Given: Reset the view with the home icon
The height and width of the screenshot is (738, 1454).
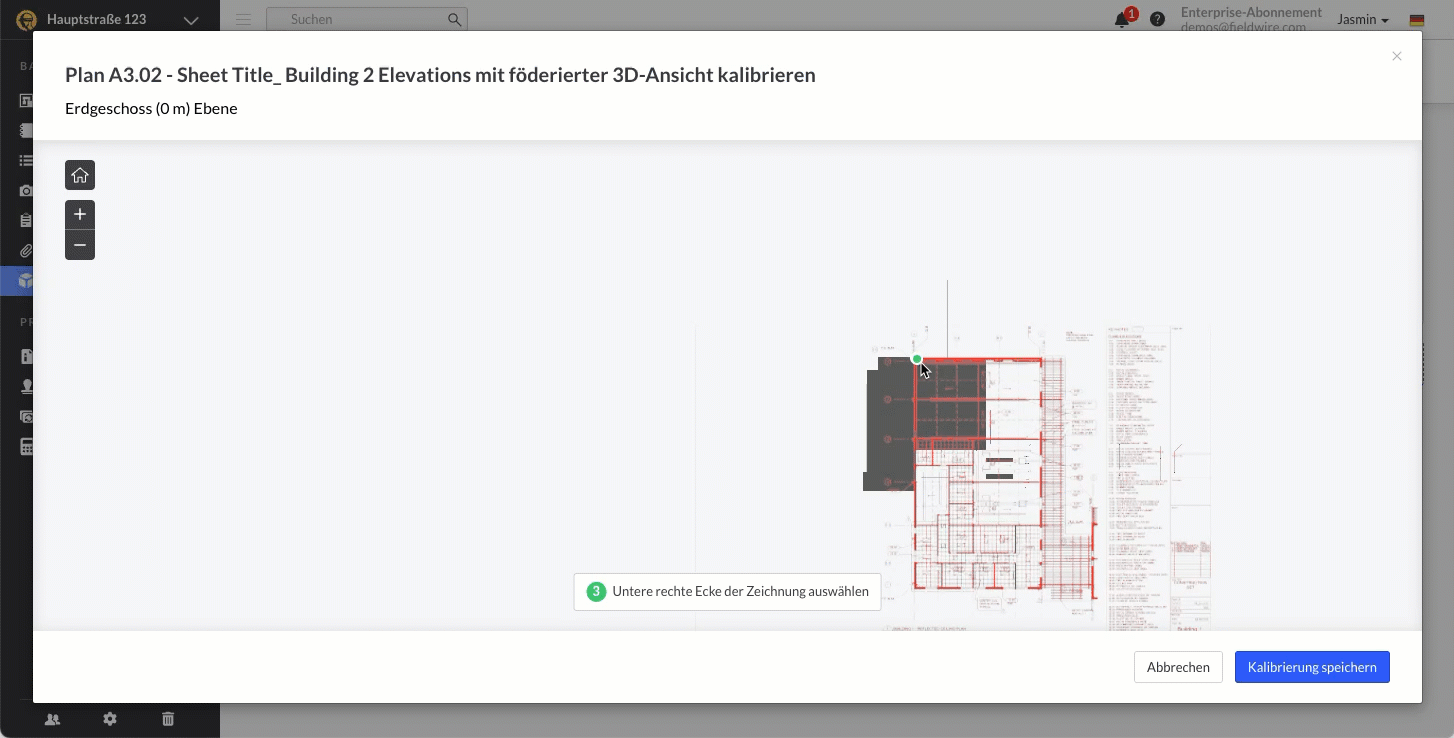Looking at the screenshot, I should pos(80,175).
